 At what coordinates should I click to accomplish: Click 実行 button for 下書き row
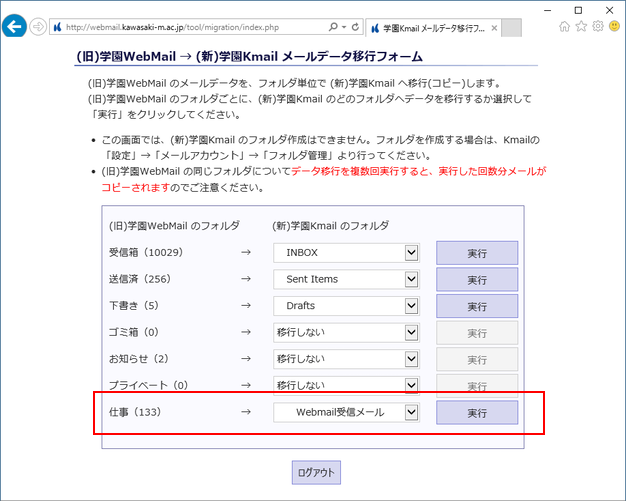coord(477,306)
